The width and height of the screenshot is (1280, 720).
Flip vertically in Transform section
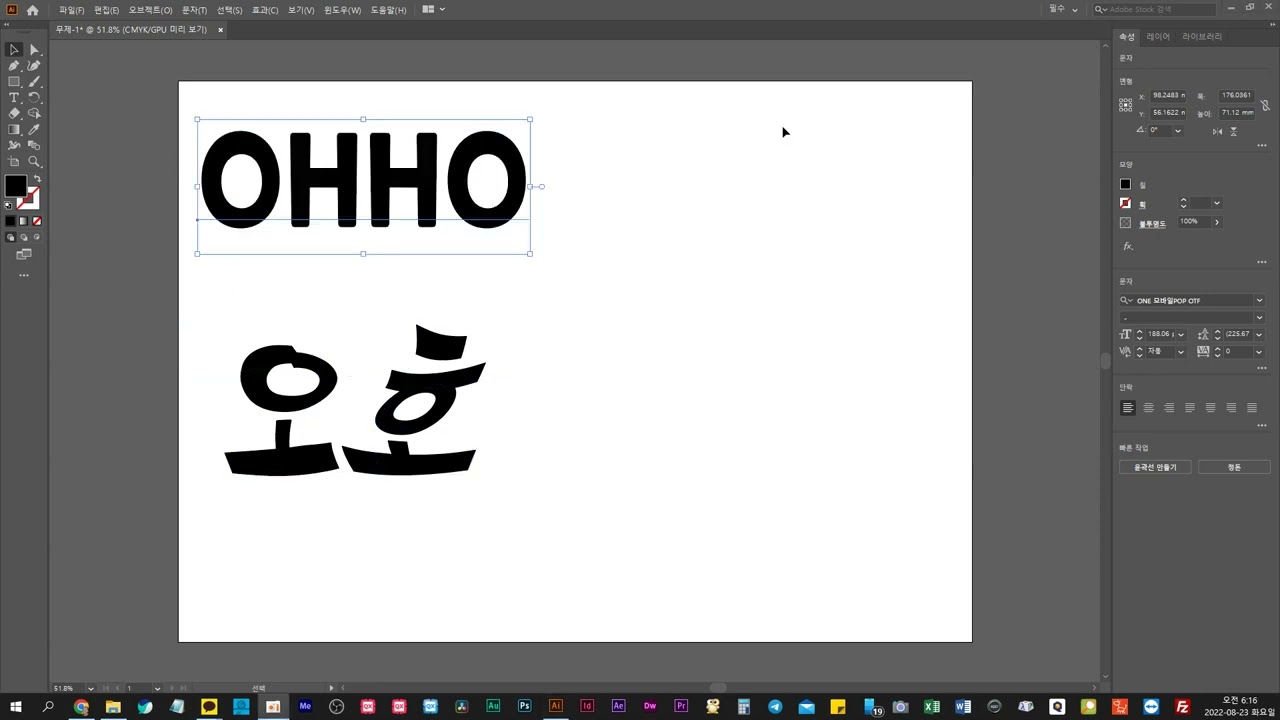(x=1234, y=132)
